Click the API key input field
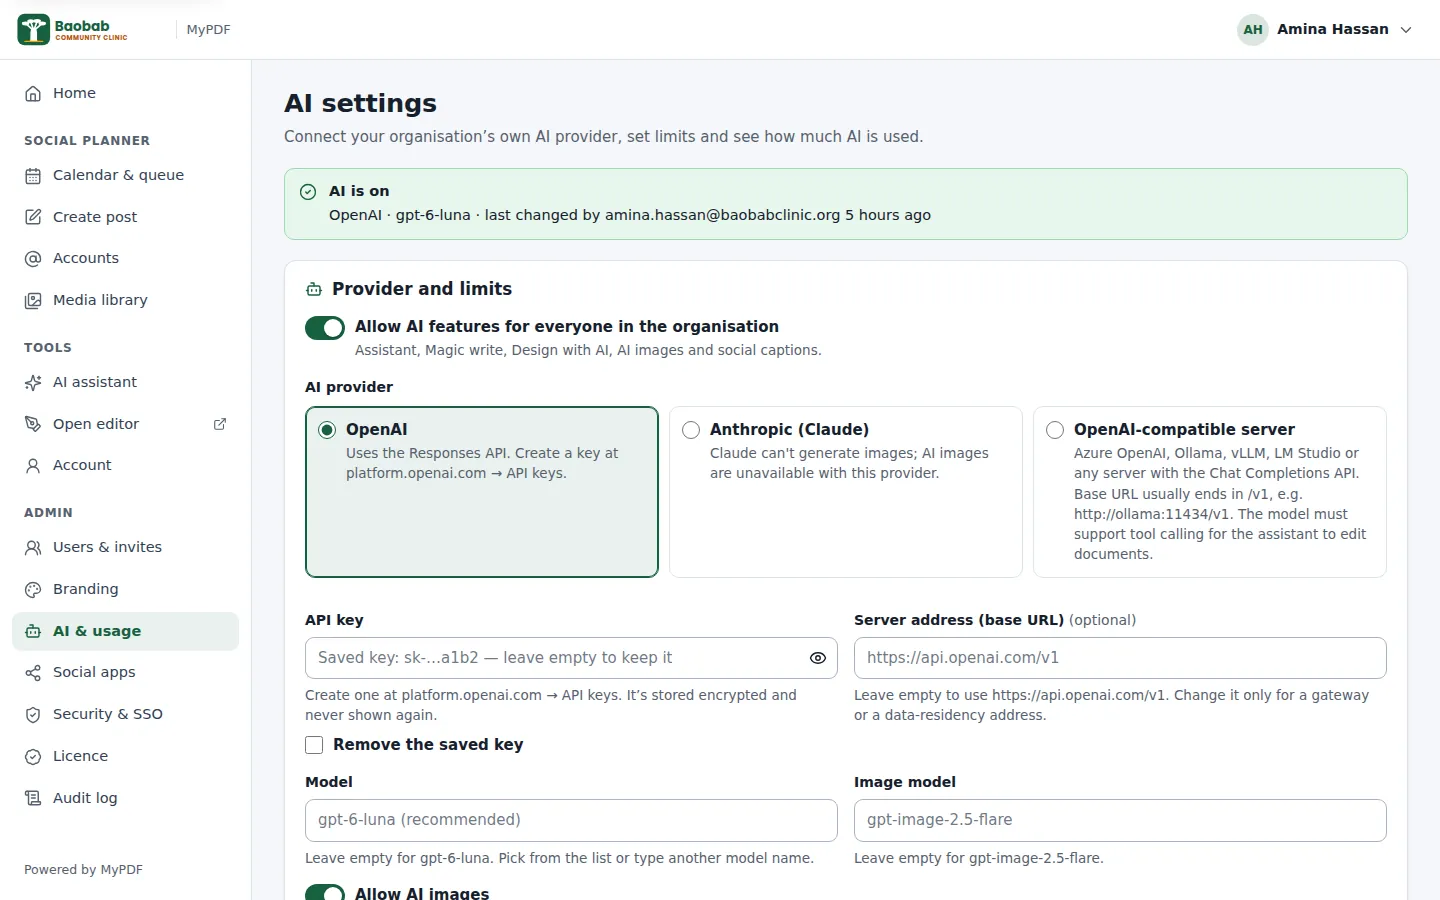 (571, 658)
